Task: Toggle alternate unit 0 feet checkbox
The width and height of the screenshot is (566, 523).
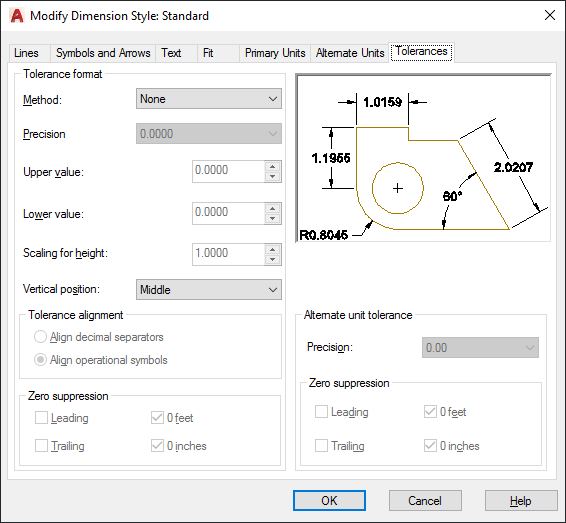Action: coord(430,411)
